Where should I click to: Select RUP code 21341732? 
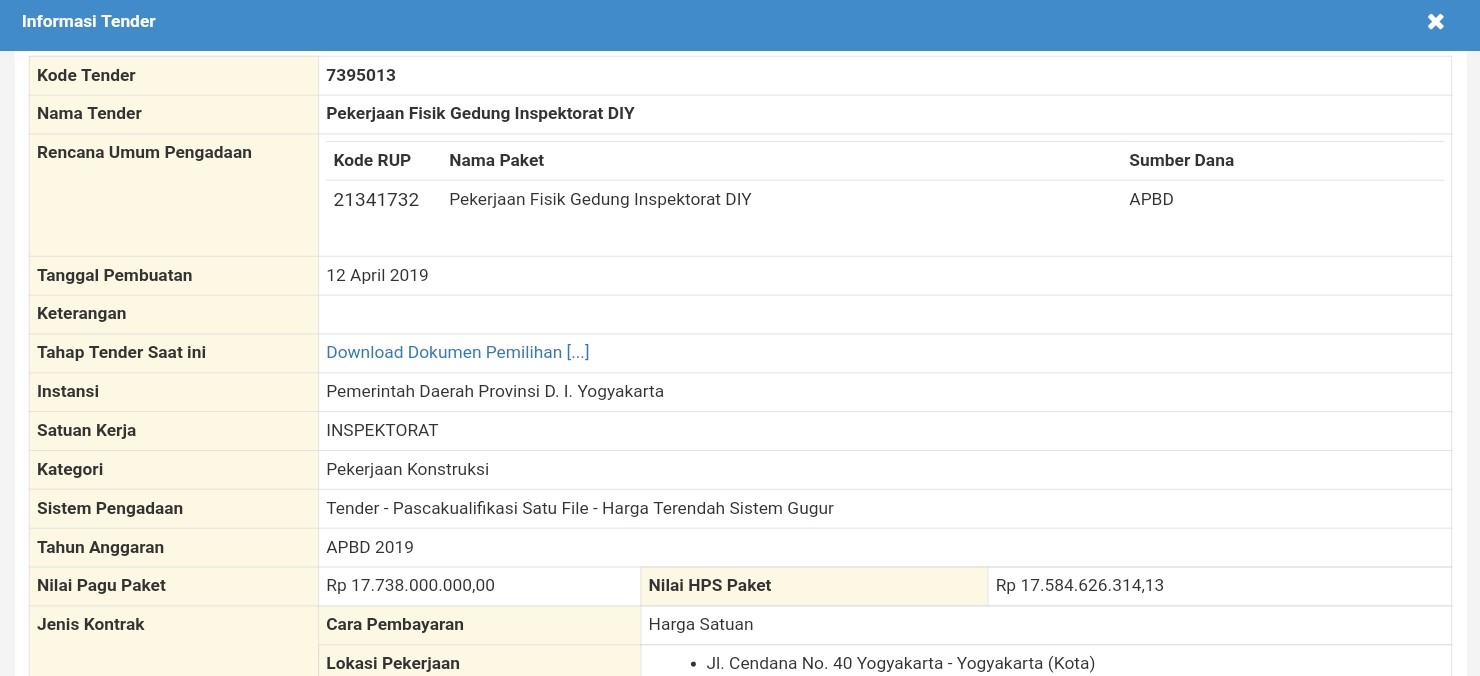[376, 199]
